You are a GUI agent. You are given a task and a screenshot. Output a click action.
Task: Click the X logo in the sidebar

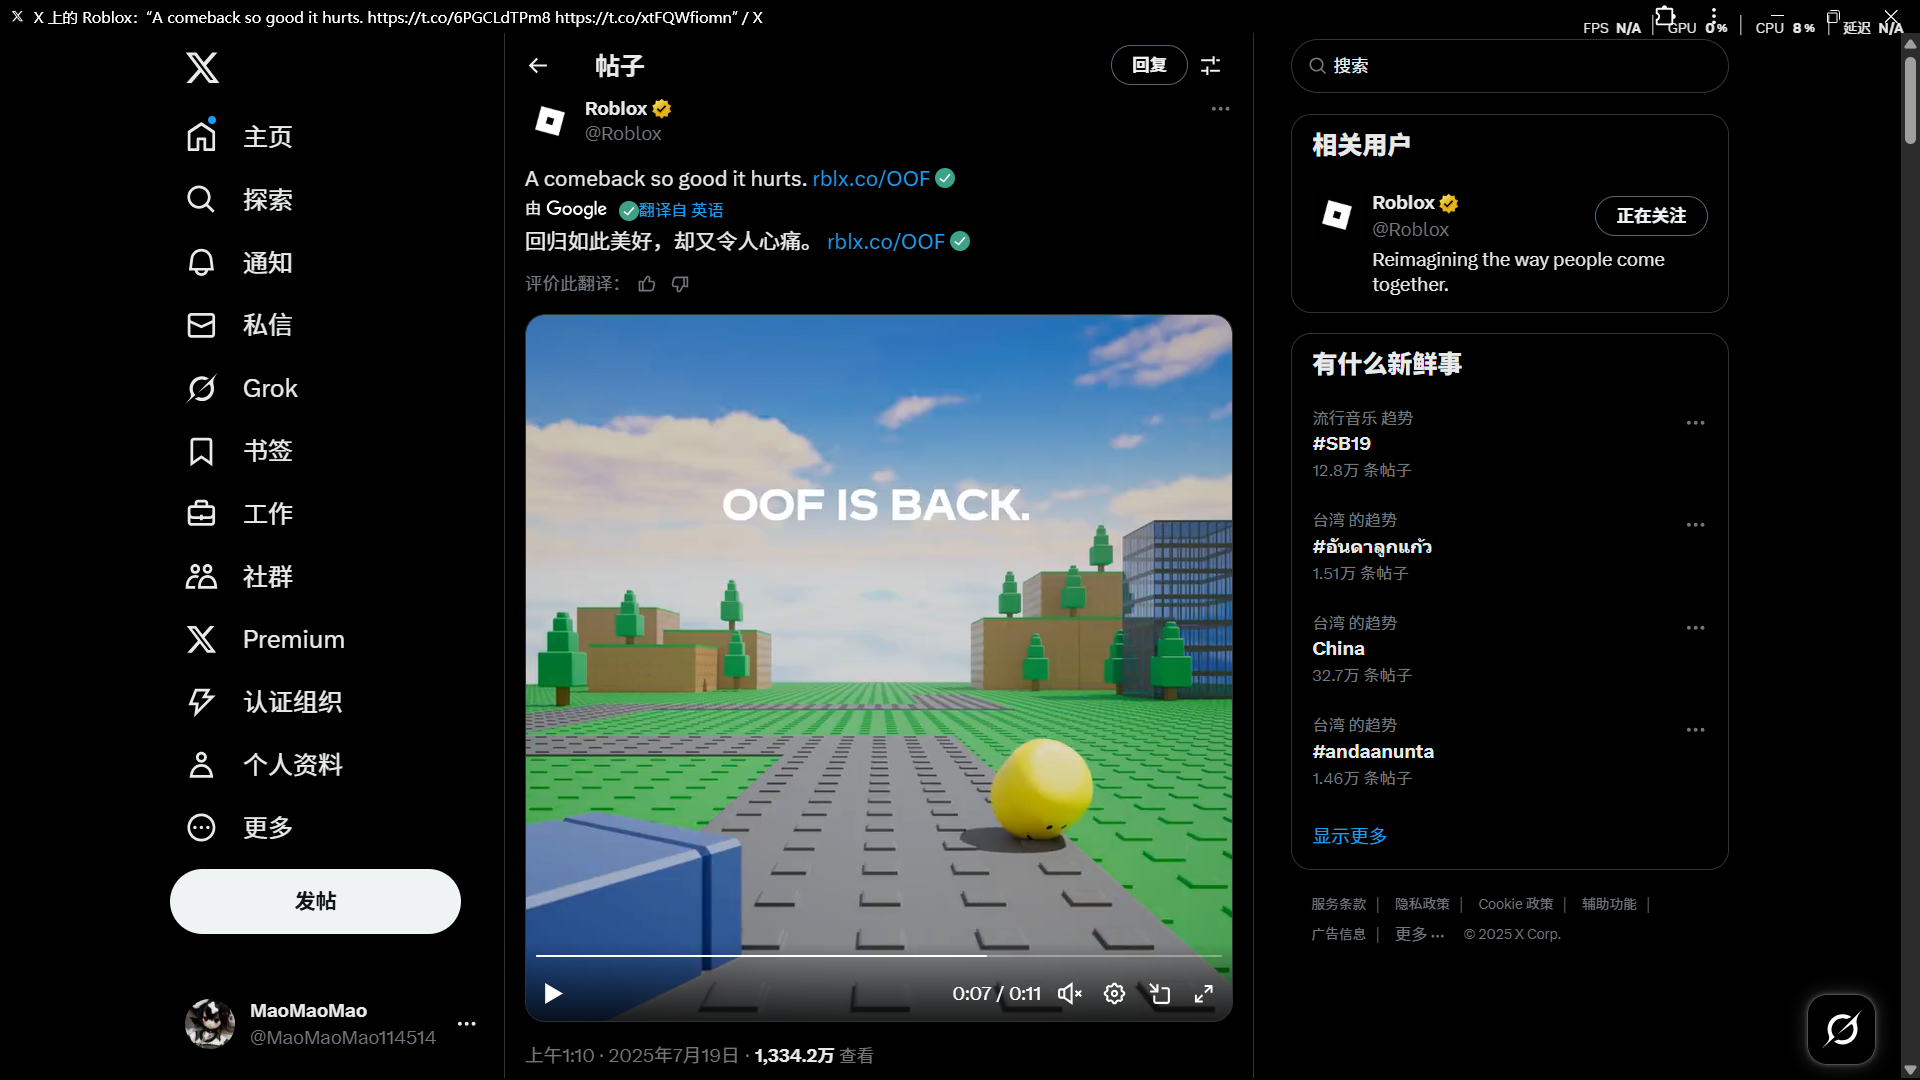coord(202,68)
